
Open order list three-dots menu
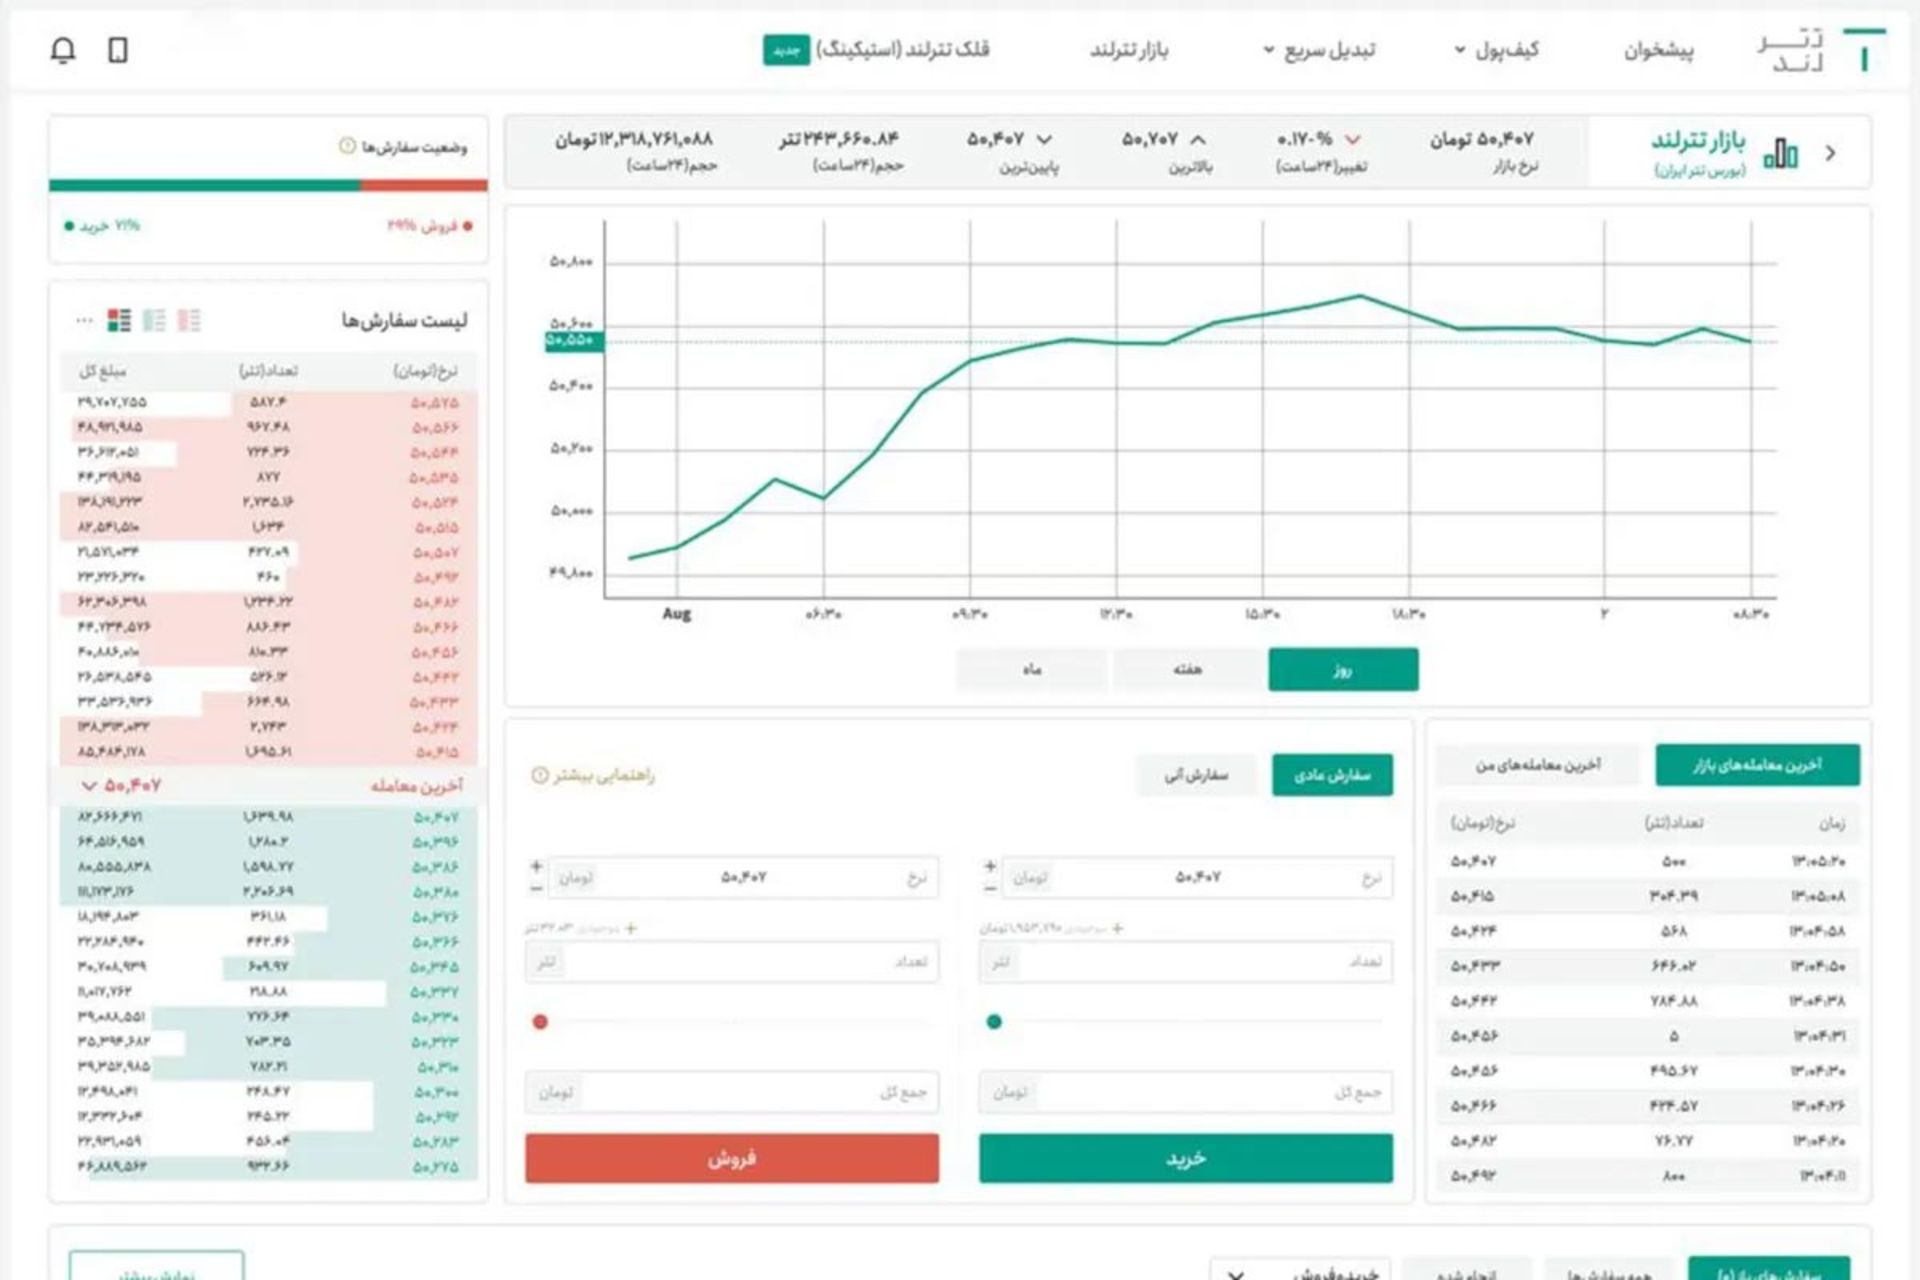pos(84,320)
